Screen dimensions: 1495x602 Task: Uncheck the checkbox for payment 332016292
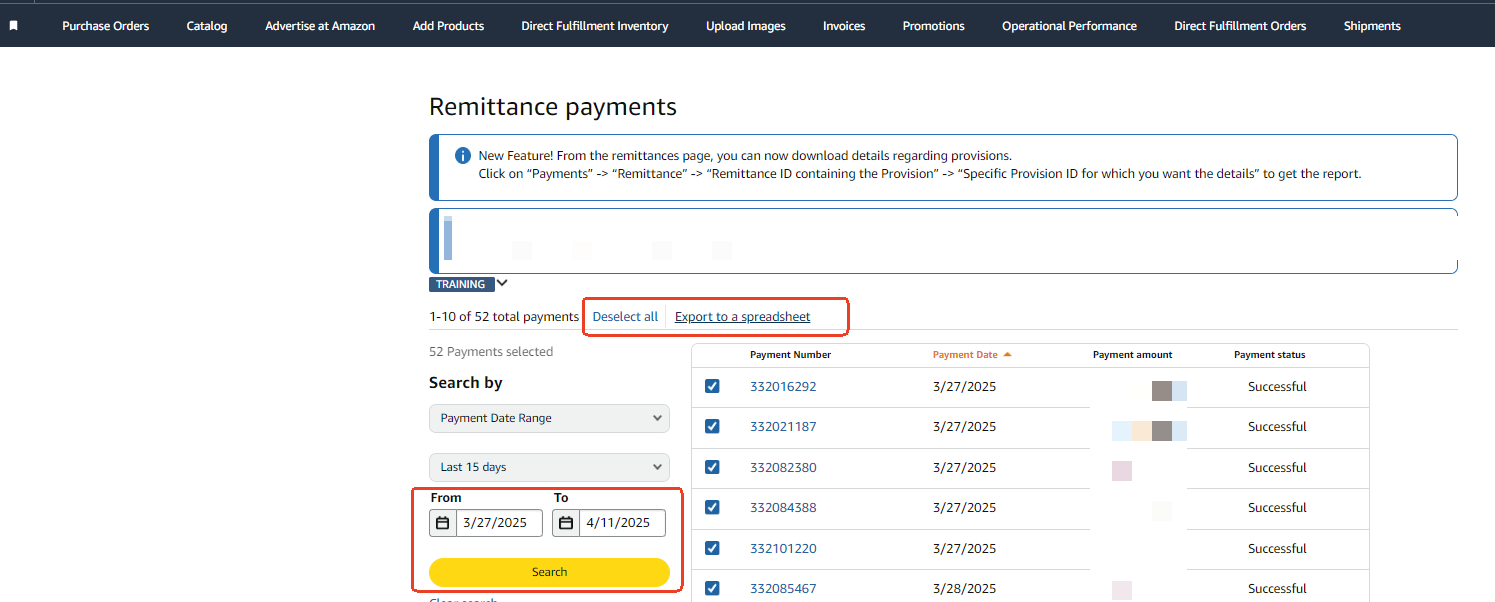(x=712, y=386)
